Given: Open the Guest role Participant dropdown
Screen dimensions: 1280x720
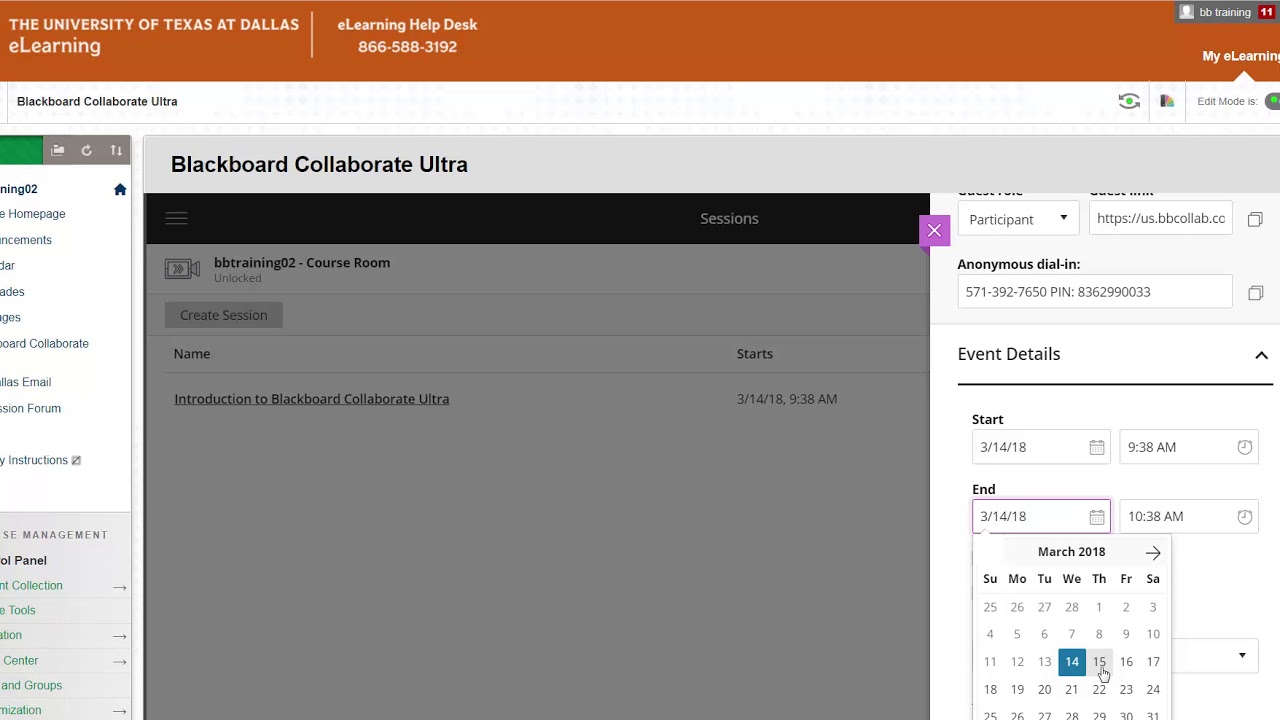Looking at the screenshot, I should pyautogui.click(x=1018, y=219).
